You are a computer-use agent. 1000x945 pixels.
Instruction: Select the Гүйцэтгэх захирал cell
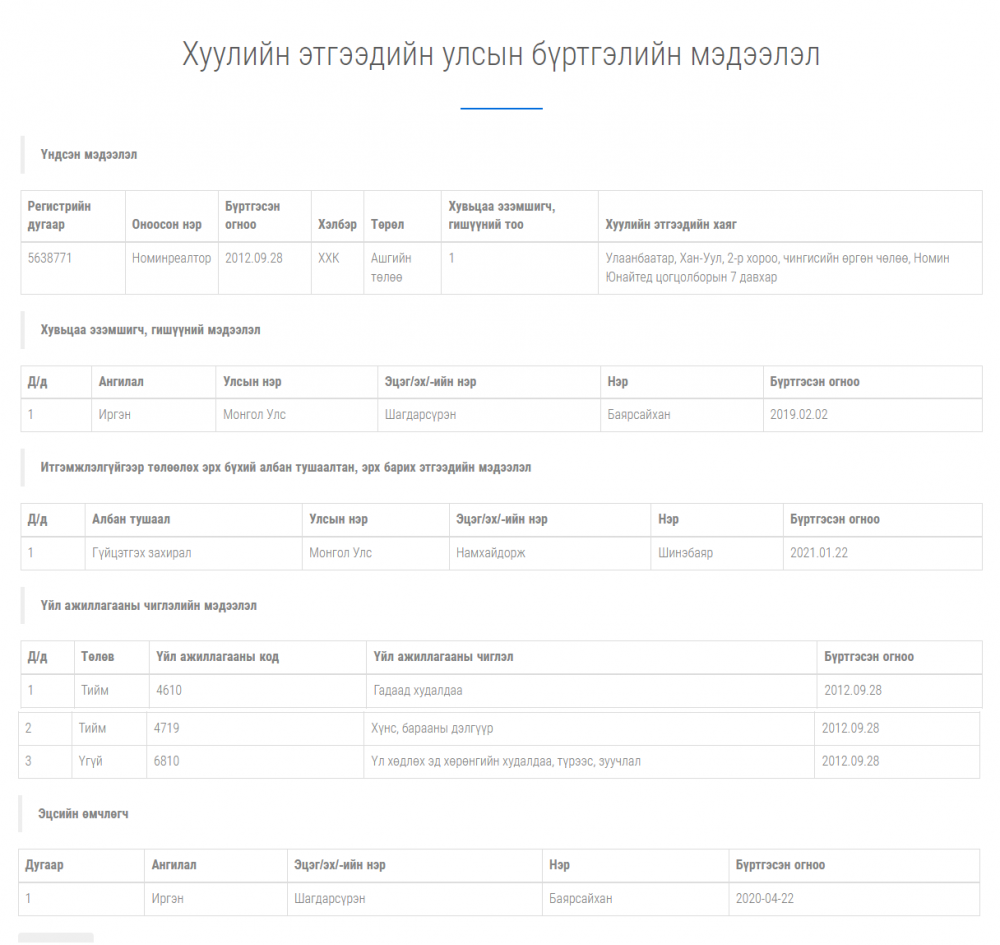tap(142, 553)
